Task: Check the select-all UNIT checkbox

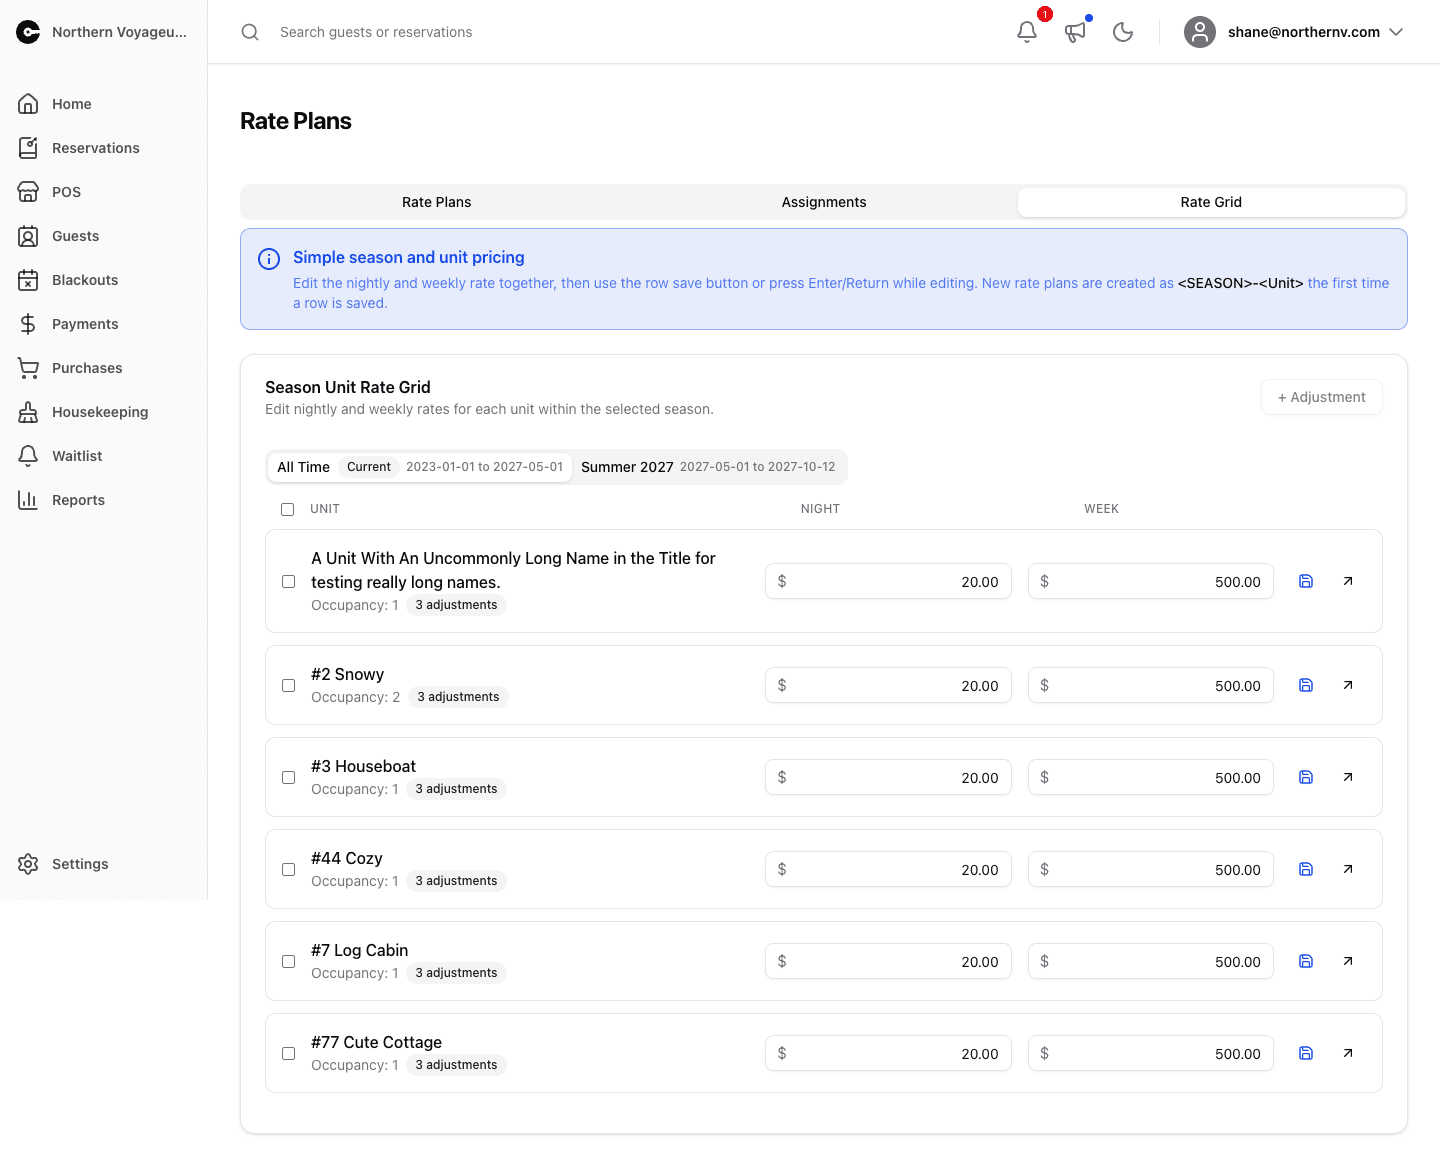Action: 288,509
